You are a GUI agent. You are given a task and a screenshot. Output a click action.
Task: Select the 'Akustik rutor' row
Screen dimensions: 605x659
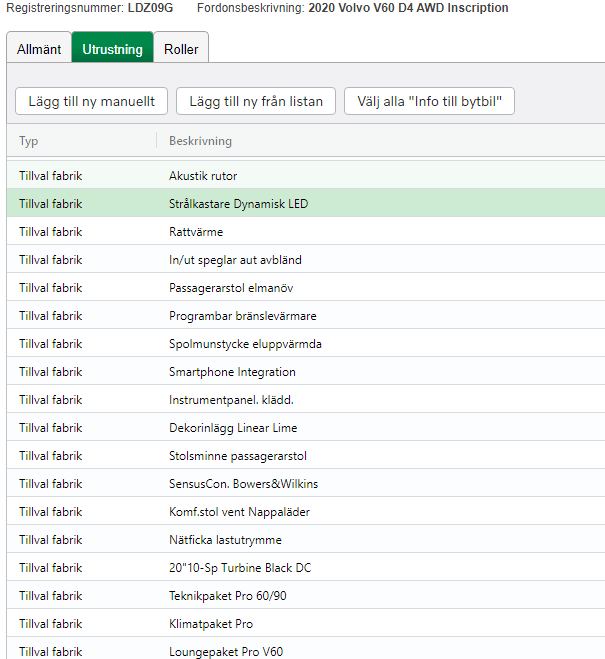point(306,176)
